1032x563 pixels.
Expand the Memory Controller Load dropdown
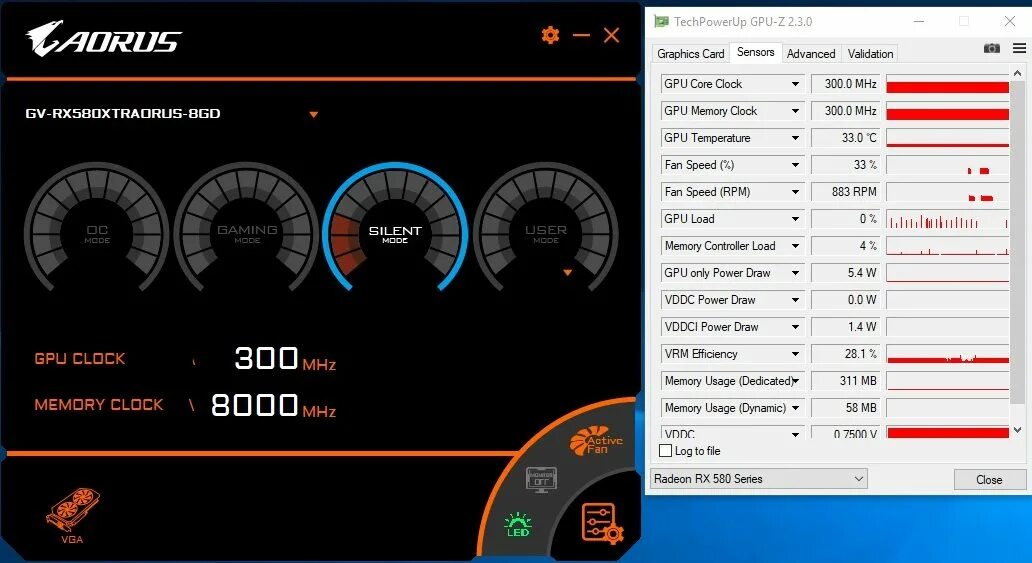[x=795, y=246]
